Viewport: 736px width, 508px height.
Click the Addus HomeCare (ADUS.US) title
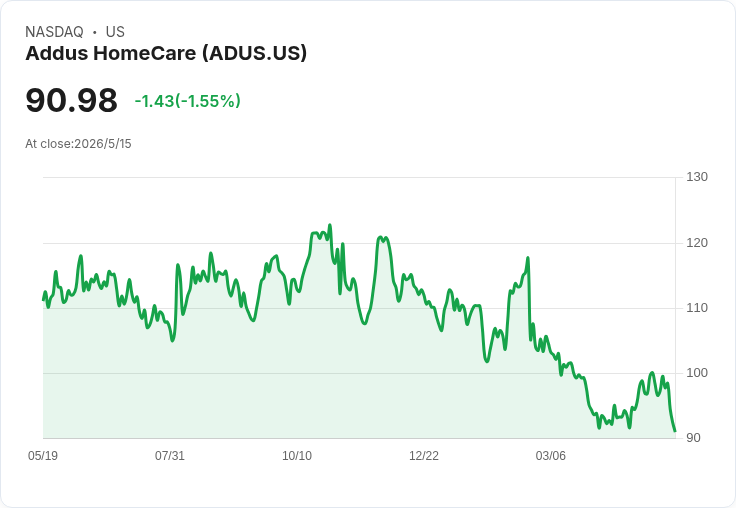(166, 53)
